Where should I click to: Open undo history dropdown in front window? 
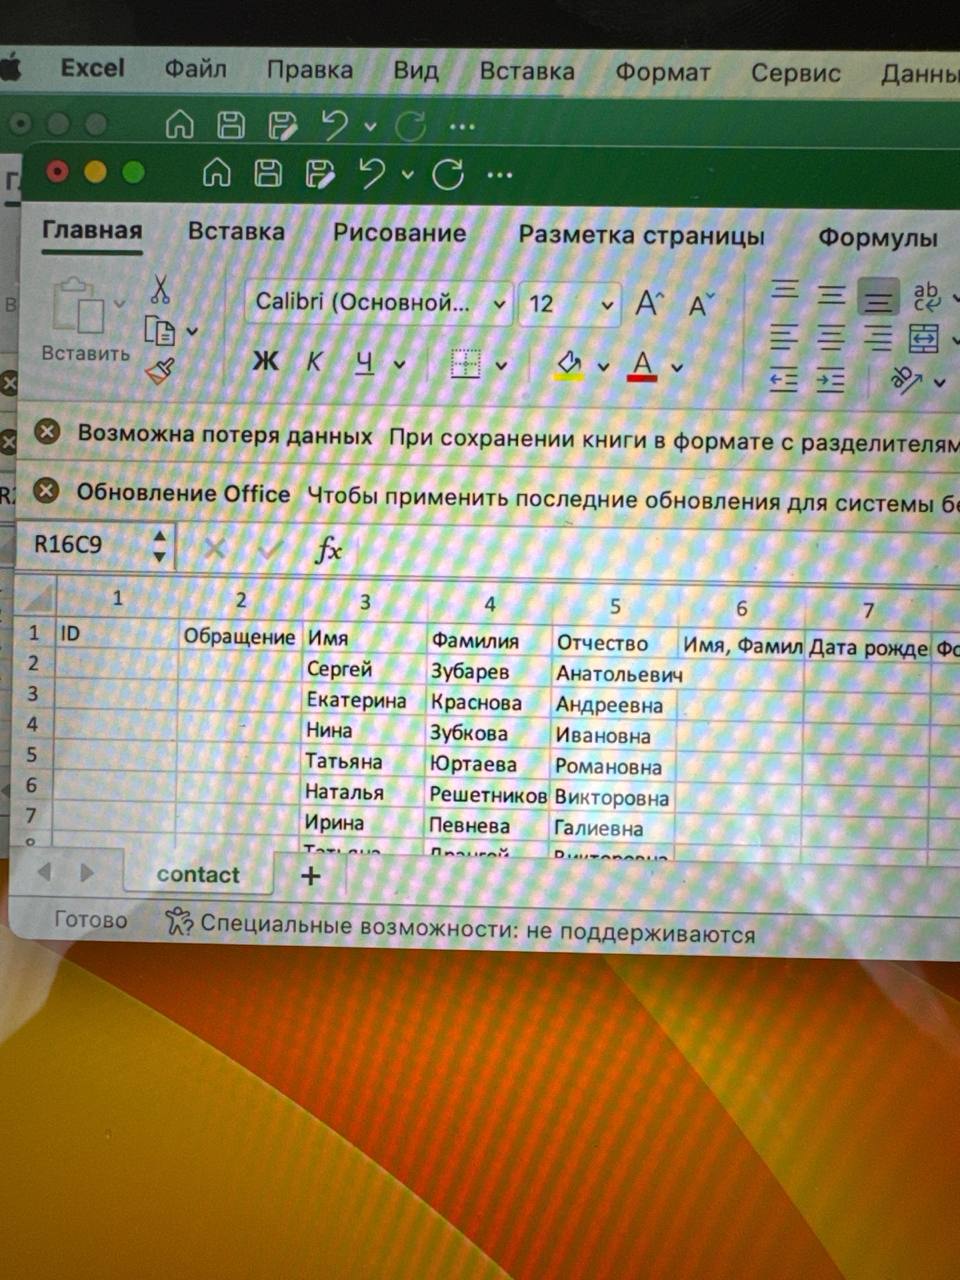[408, 175]
